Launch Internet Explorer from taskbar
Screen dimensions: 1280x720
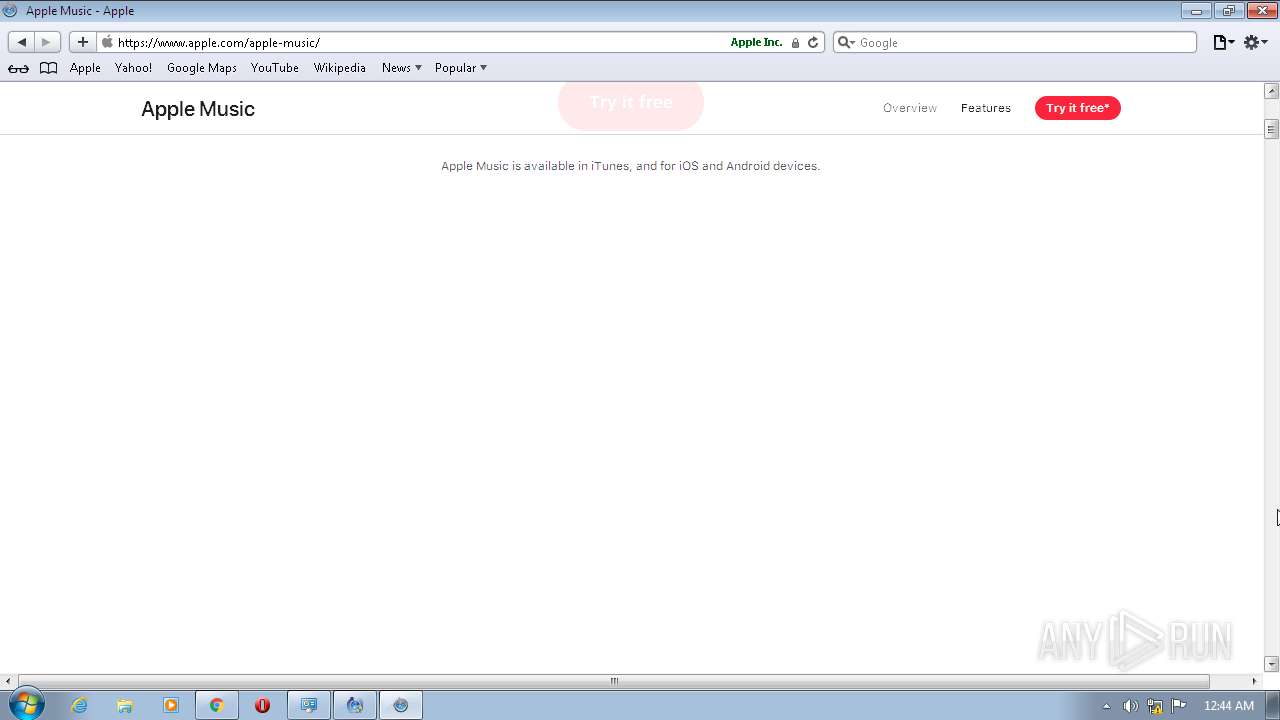point(79,705)
